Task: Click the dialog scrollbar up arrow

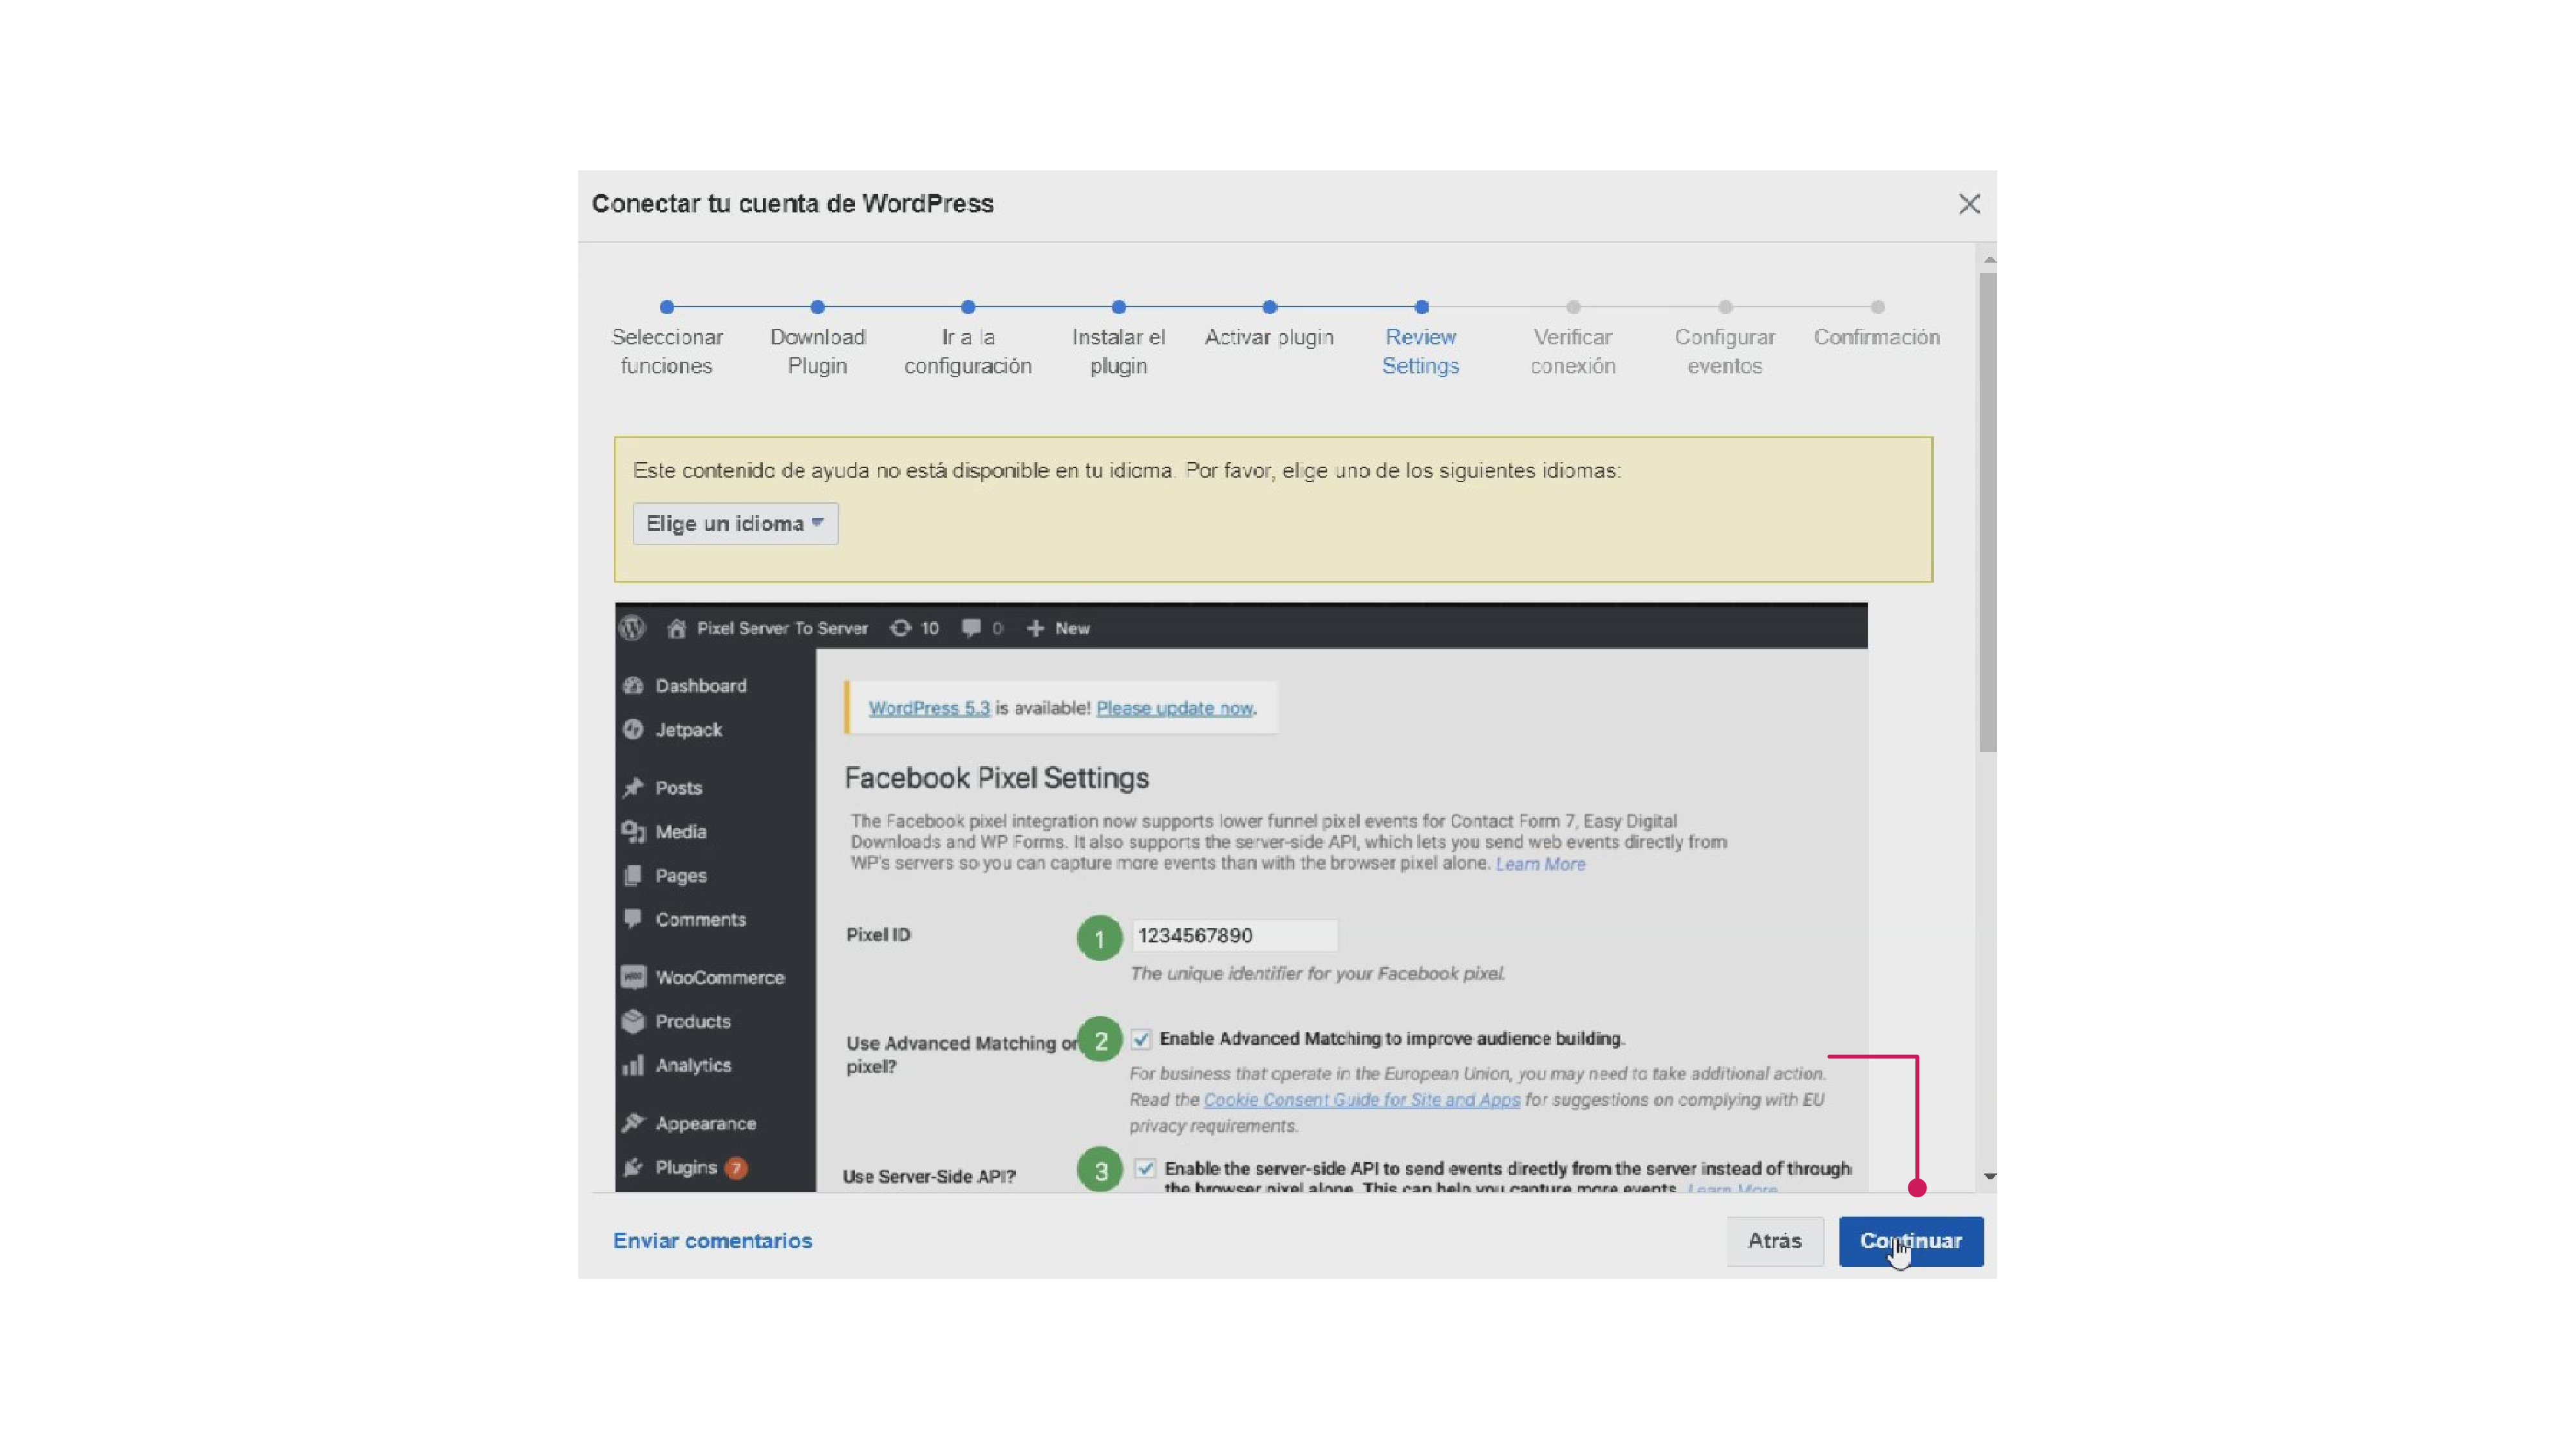Action: [1989, 260]
